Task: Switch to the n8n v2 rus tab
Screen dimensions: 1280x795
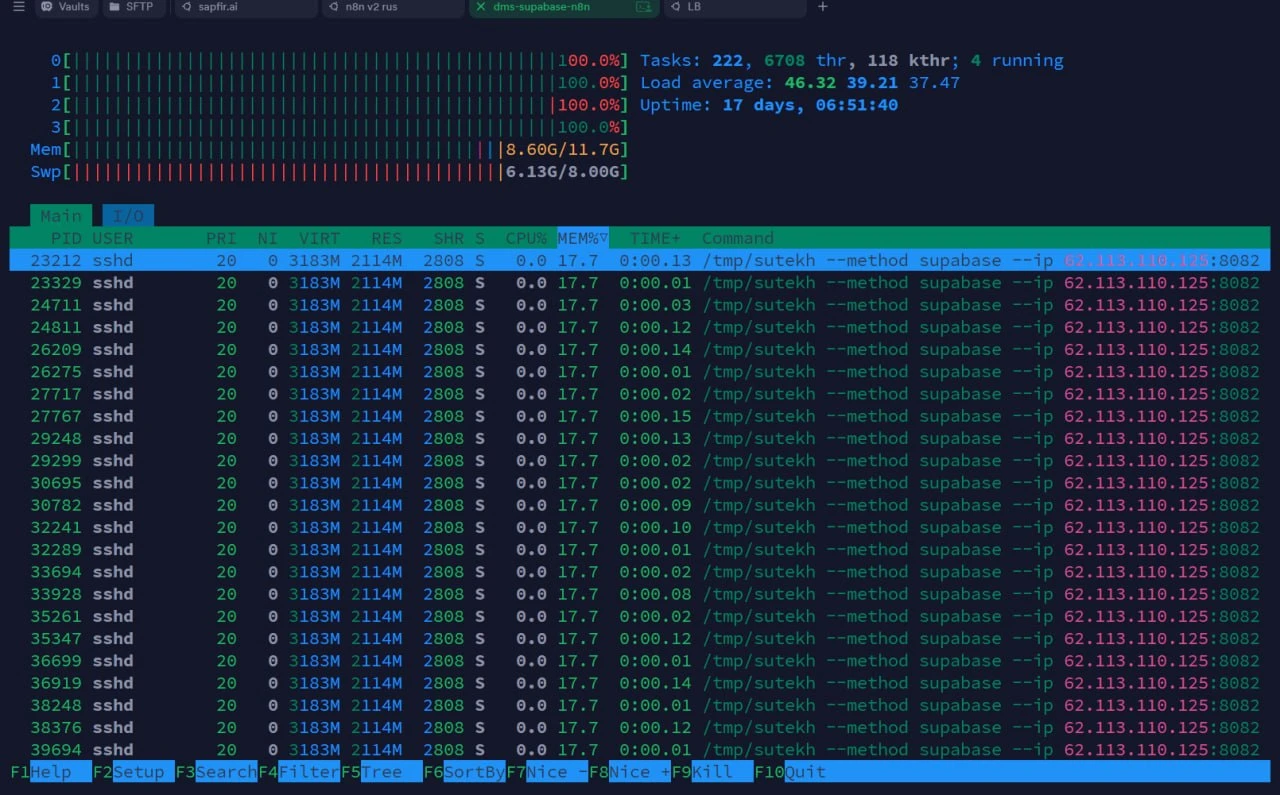Action: 392,7
